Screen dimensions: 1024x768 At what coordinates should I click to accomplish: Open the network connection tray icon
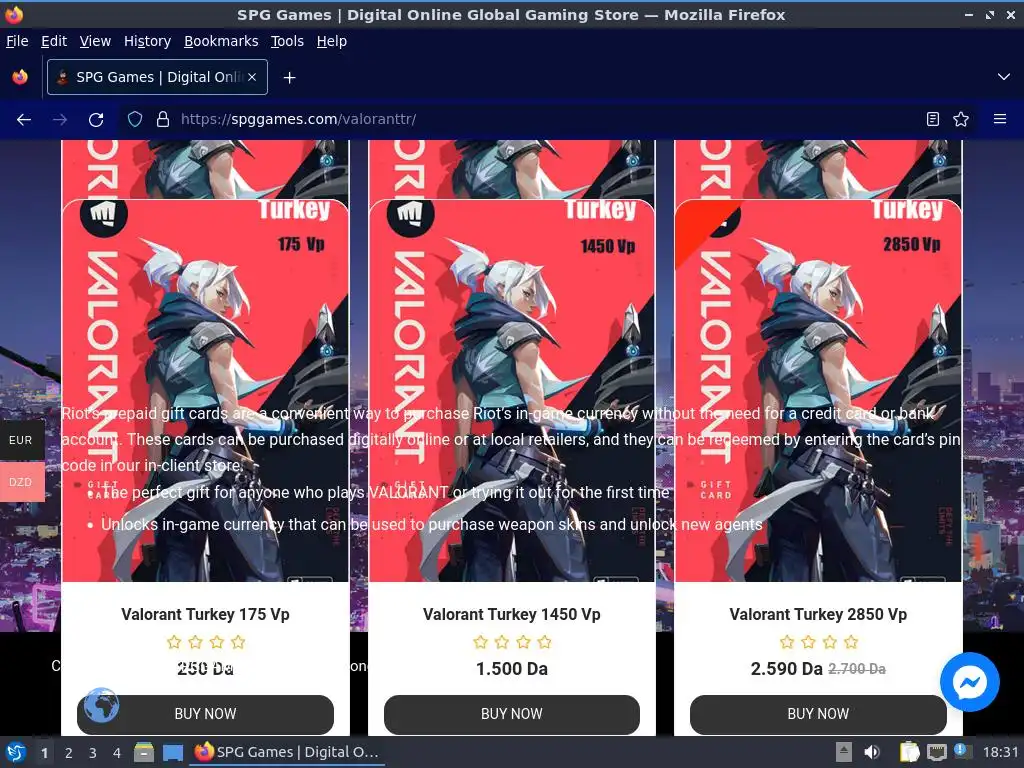pyautogui.click(x=937, y=752)
